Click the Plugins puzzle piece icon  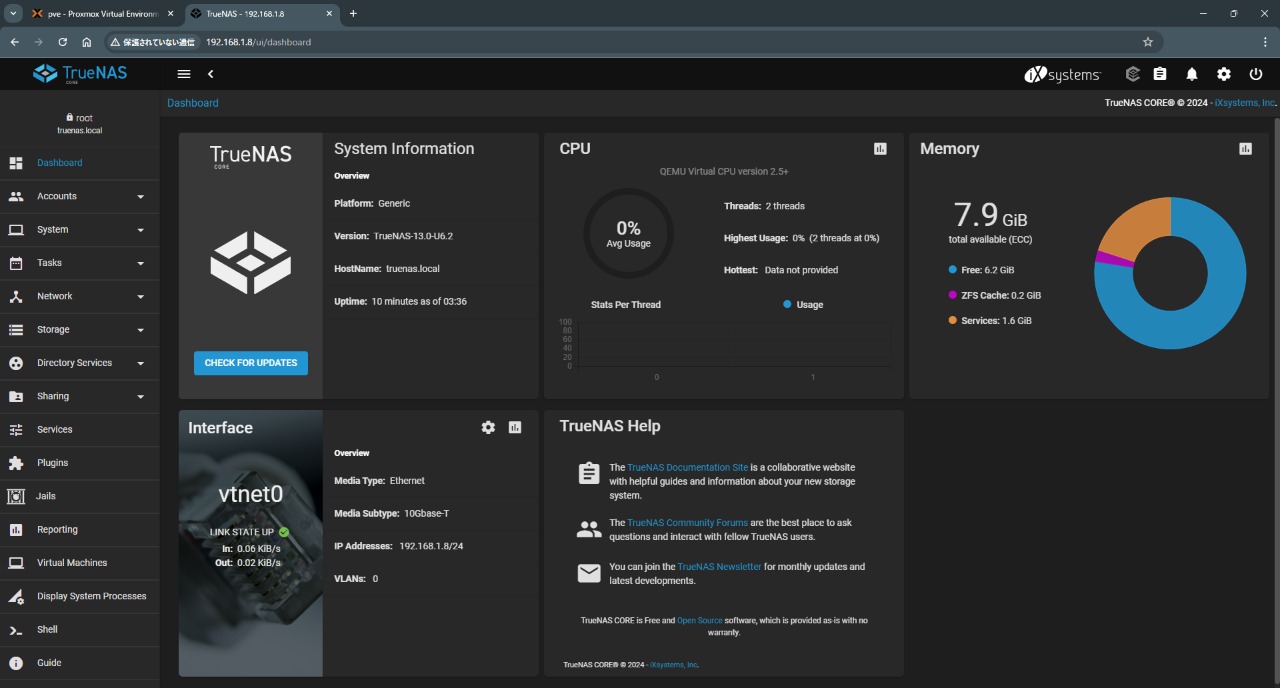pos(16,463)
